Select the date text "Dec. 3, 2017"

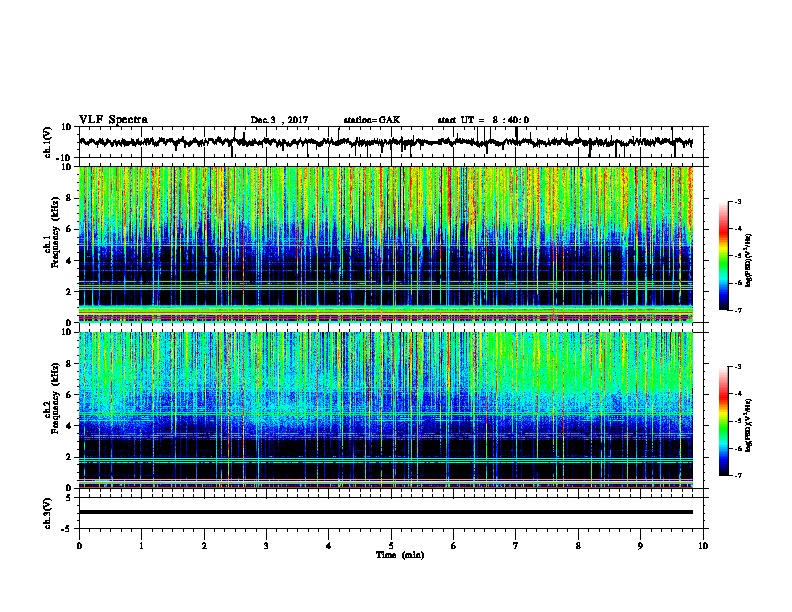pos(279,120)
